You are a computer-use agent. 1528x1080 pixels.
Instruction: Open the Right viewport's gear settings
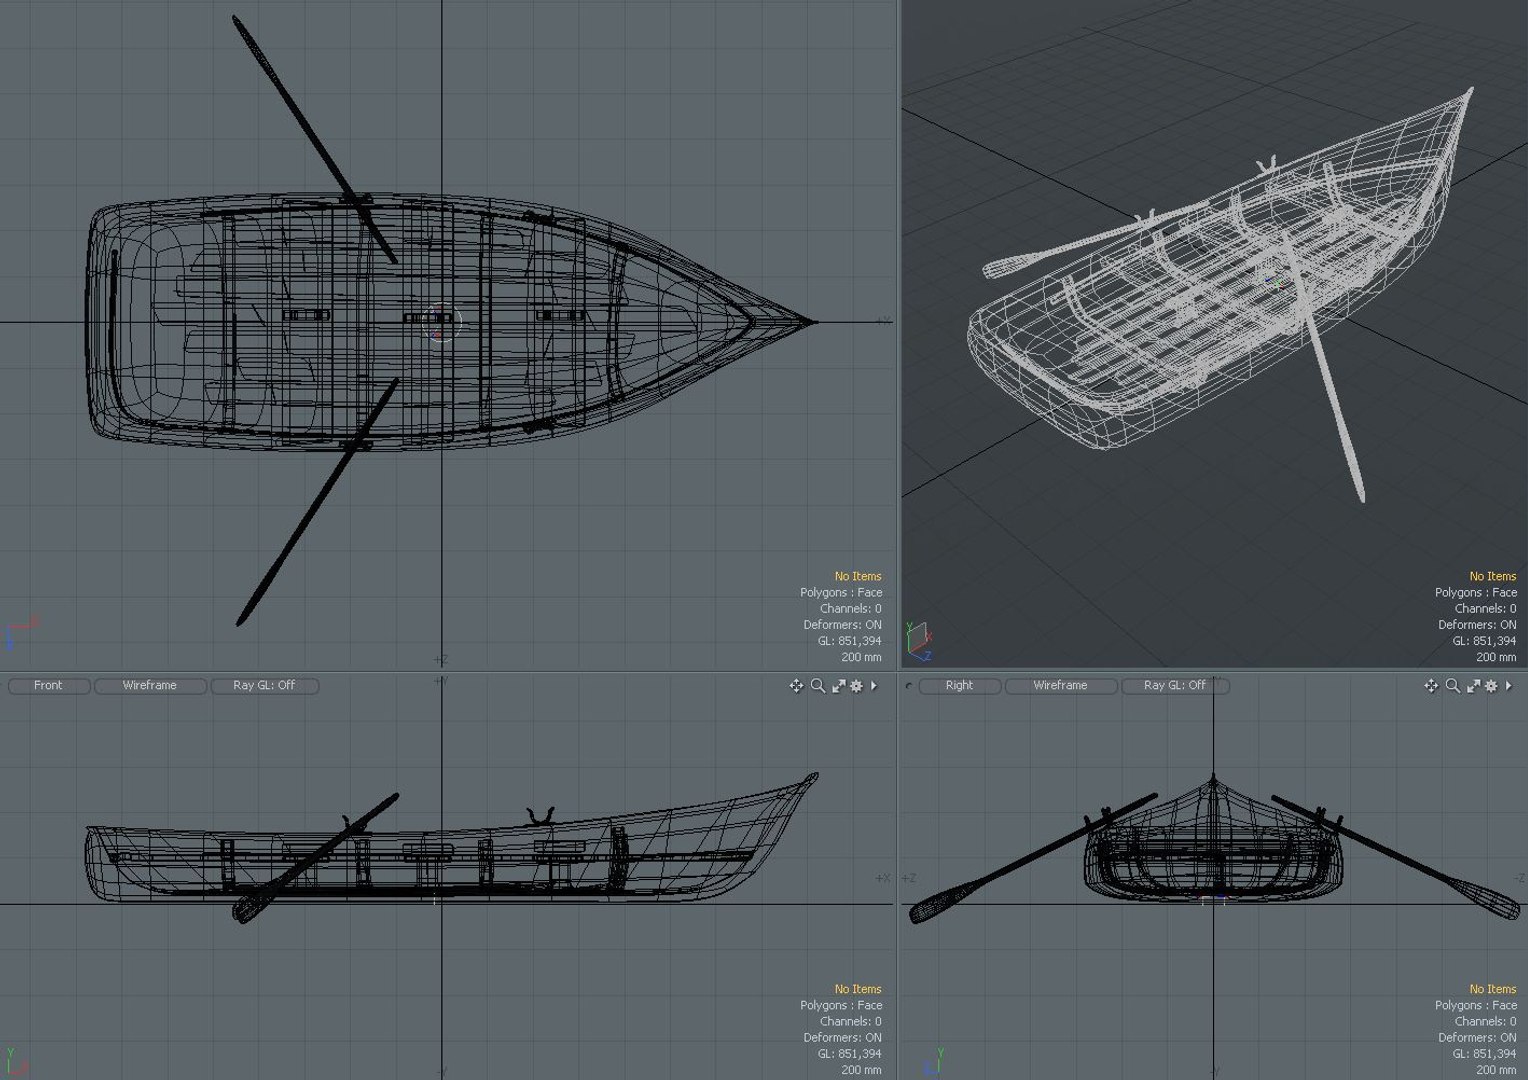[1491, 686]
